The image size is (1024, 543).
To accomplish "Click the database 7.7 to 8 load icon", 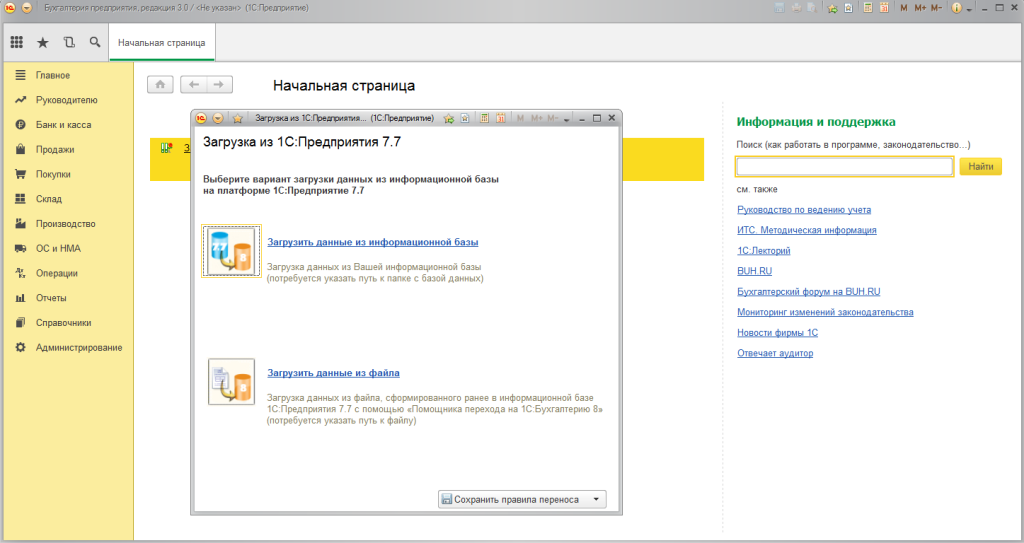I will click(x=231, y=251).
